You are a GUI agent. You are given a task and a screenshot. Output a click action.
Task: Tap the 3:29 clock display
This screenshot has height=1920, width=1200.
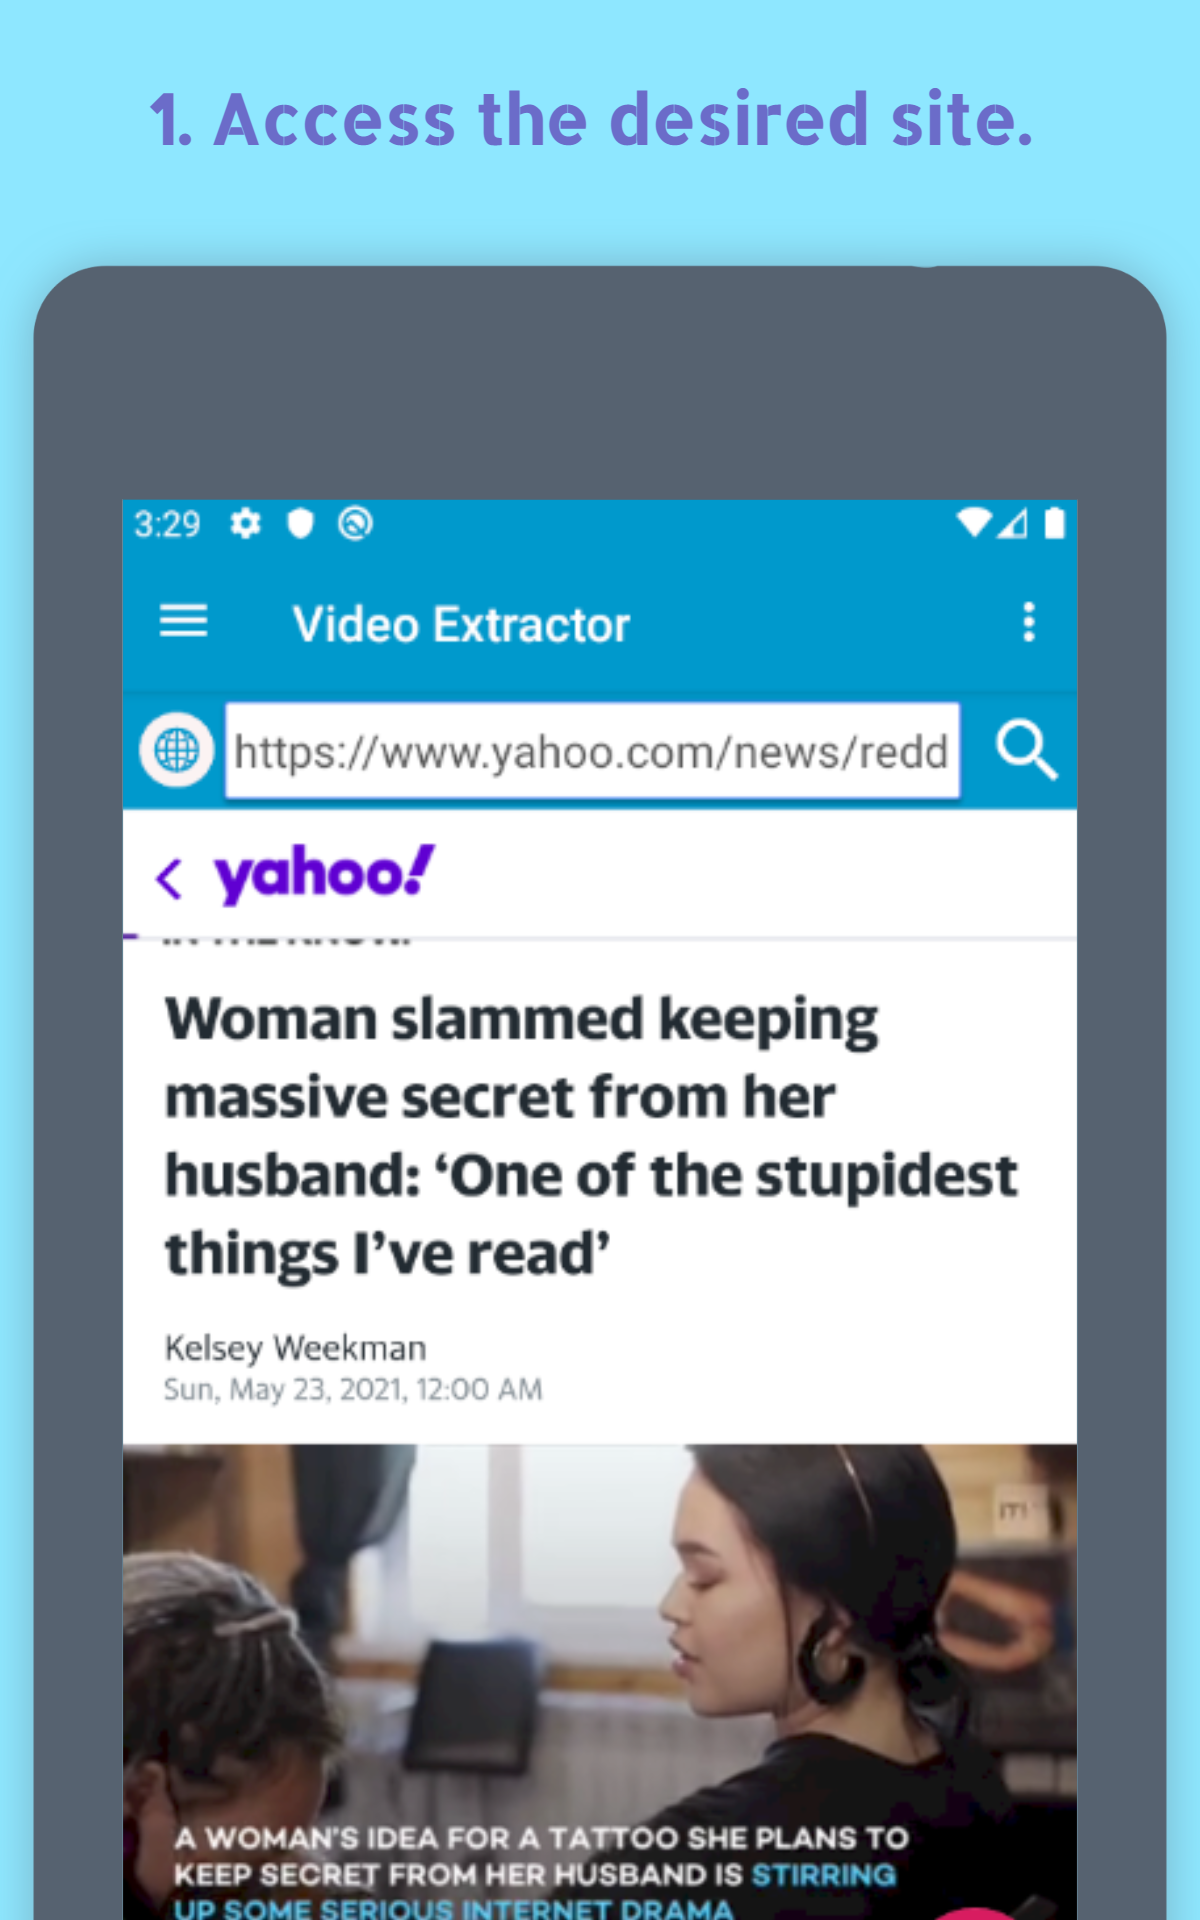(x=167, y=524)
